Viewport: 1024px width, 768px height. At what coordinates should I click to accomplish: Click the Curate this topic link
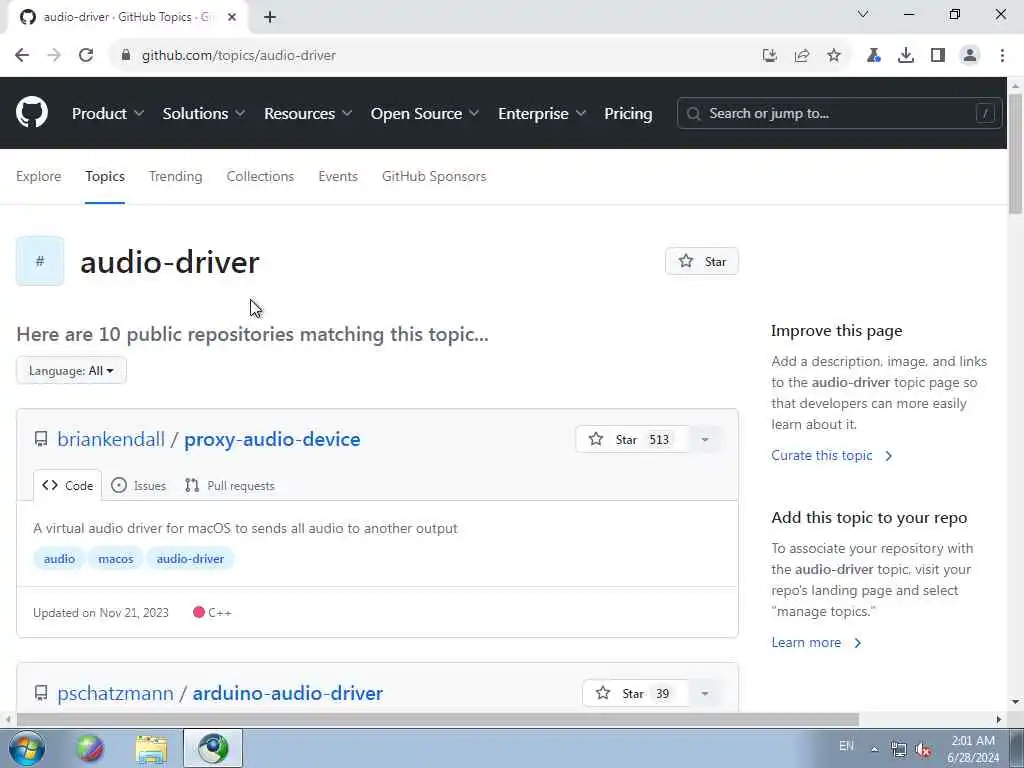pyautogui.click(x=831, y=455)
